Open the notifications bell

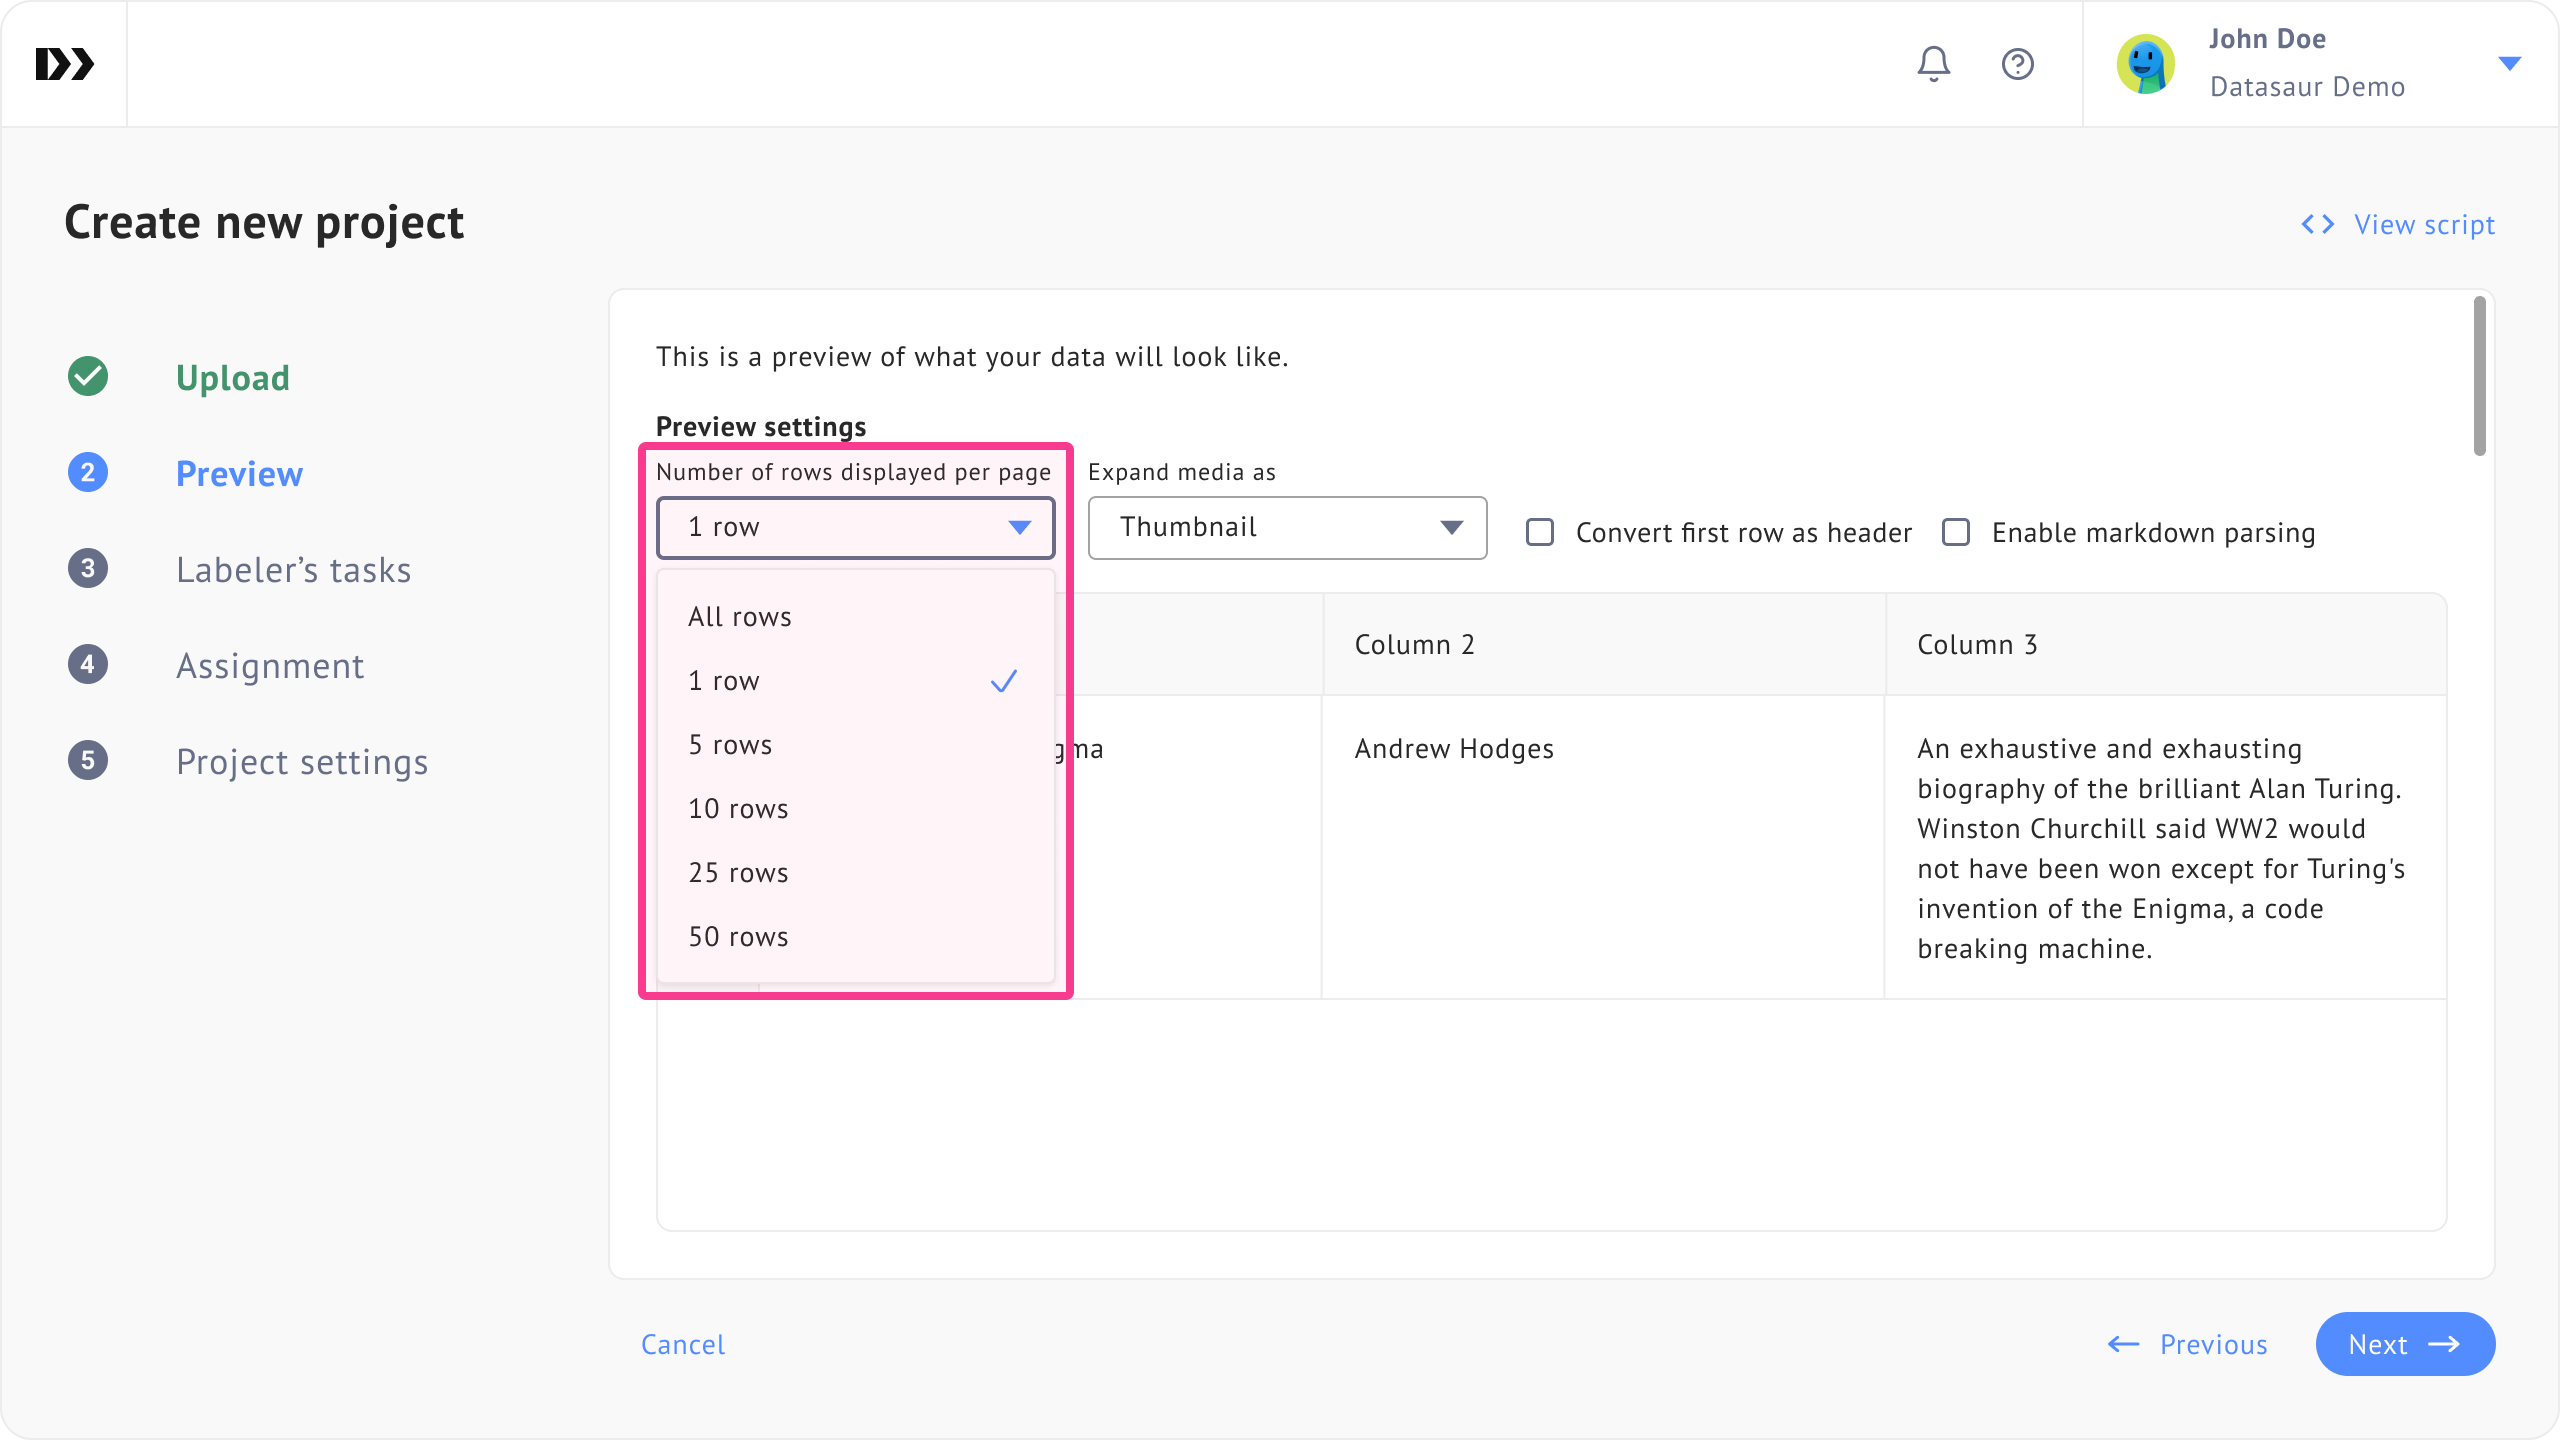(x=1933, y=64)
